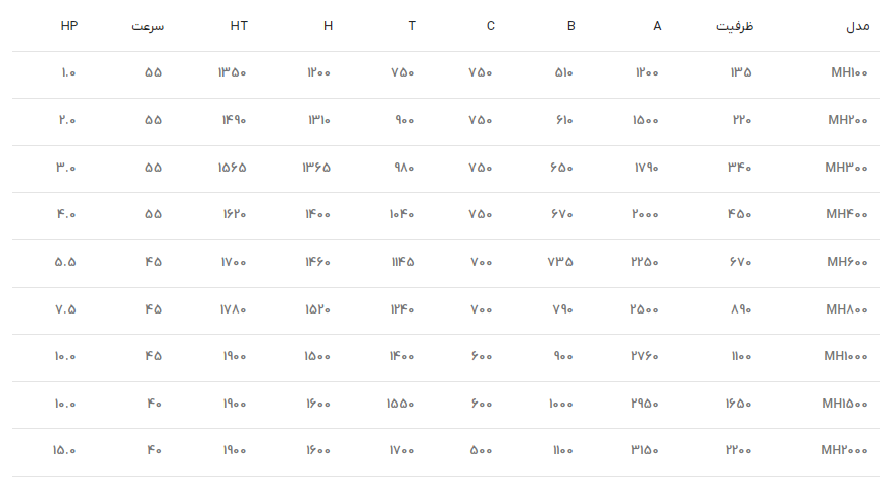Screen dimensions: 896x477
Task: Click the B column header
Action: 571,26
